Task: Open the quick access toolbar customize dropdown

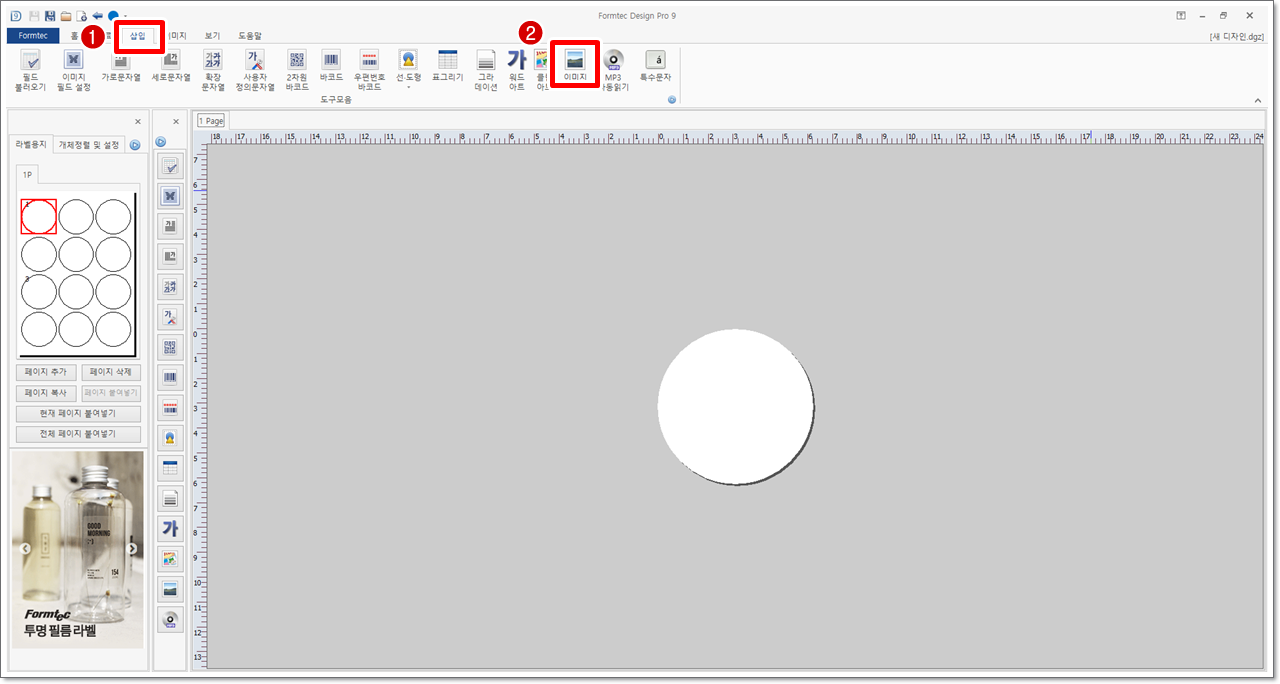Action: 126,16
